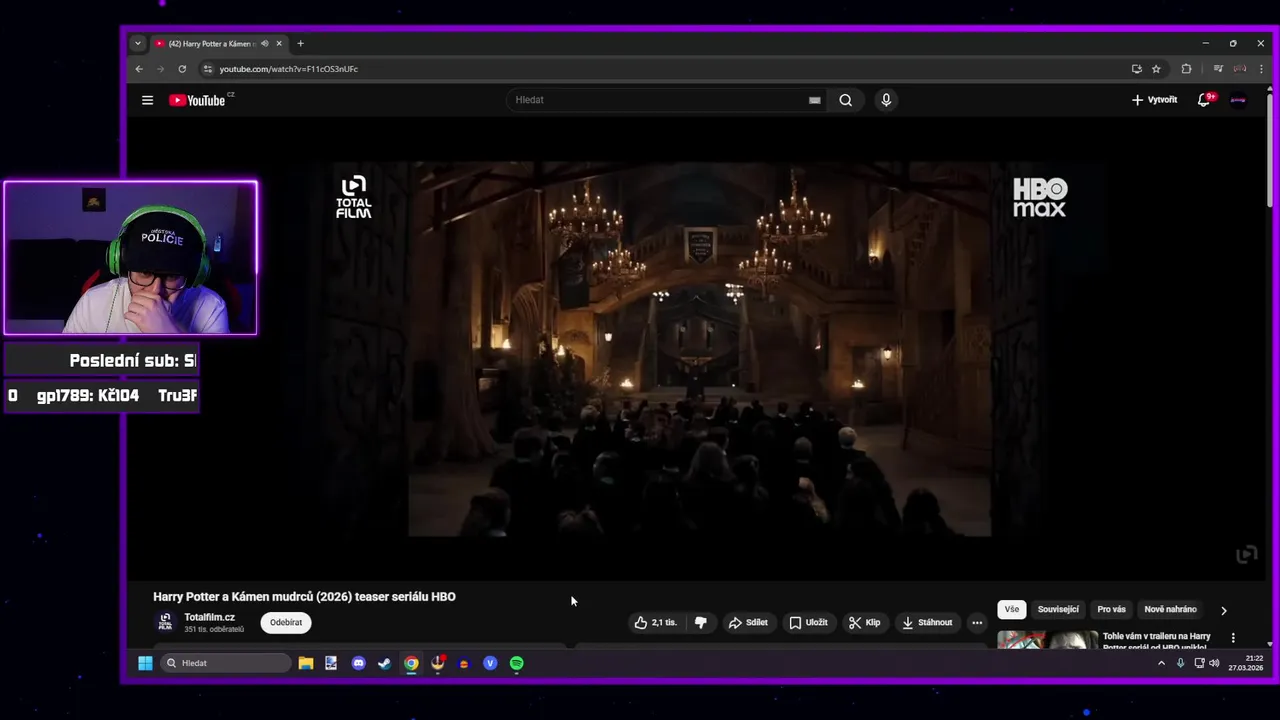Click the Chrome address bar URL
Image resolution: width=1280 pixels, height=720 pixels.
coord(289,69)
